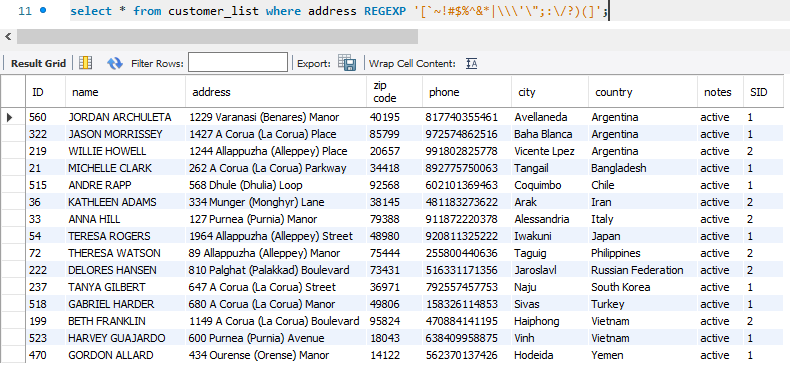The width and height of the screenshot is (790, 372).
Task: Click address 434 Ourense (Orense) Manor
Action: point(259,355)
